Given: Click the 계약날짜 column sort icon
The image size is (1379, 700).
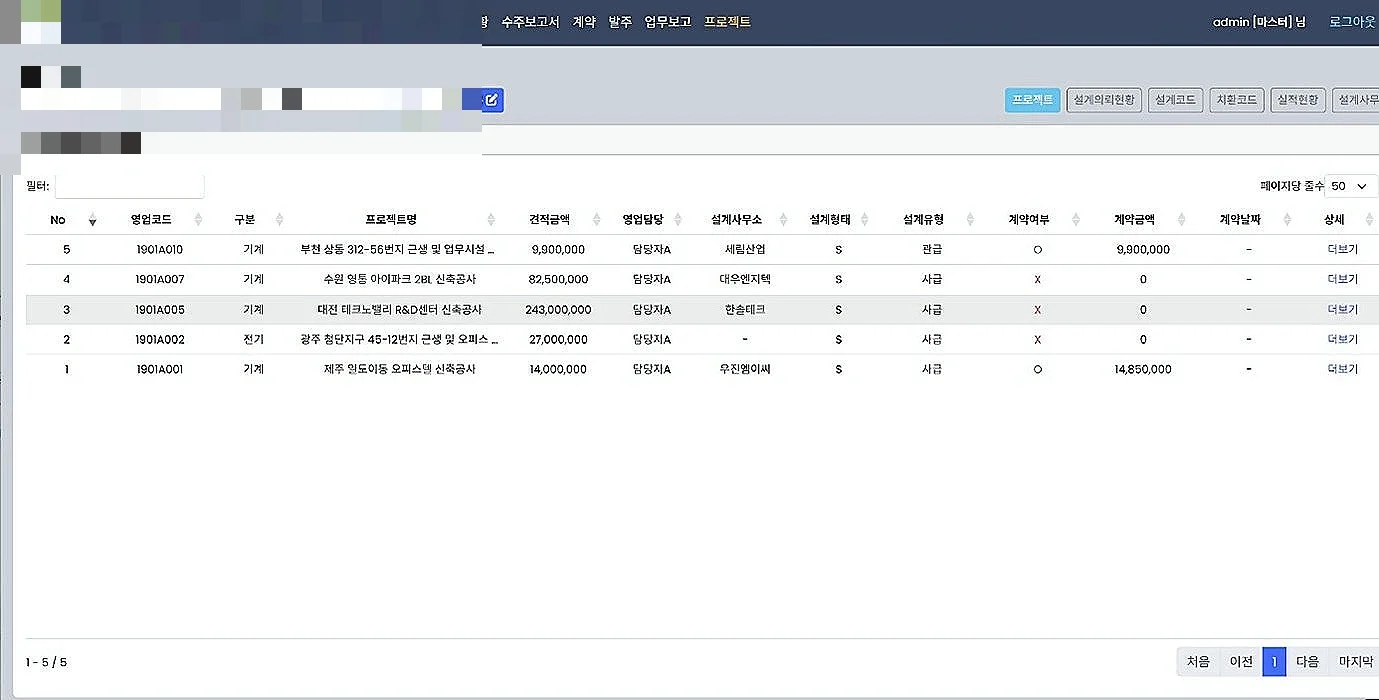Looking at the screenshot, I should coord(1285,219).
